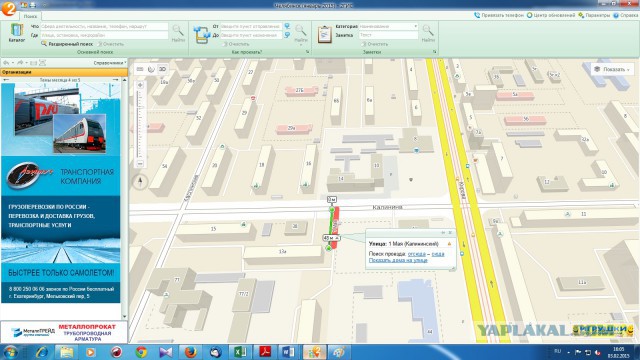Pick the destination point on the map
Image resolution: width=640 pixels, height=360 pixels.
tap(287, 36)
